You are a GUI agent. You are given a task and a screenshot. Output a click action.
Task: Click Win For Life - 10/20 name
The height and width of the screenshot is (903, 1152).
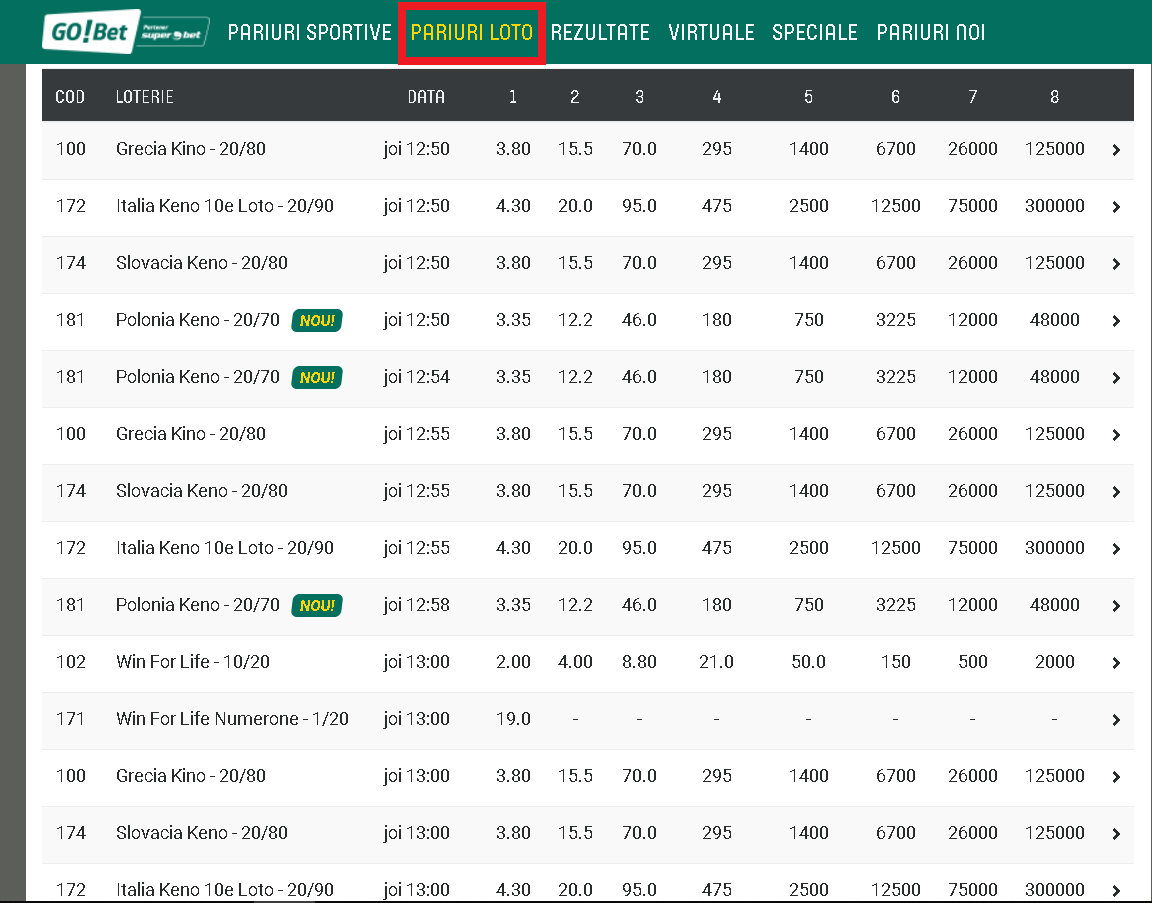(192, 662)
